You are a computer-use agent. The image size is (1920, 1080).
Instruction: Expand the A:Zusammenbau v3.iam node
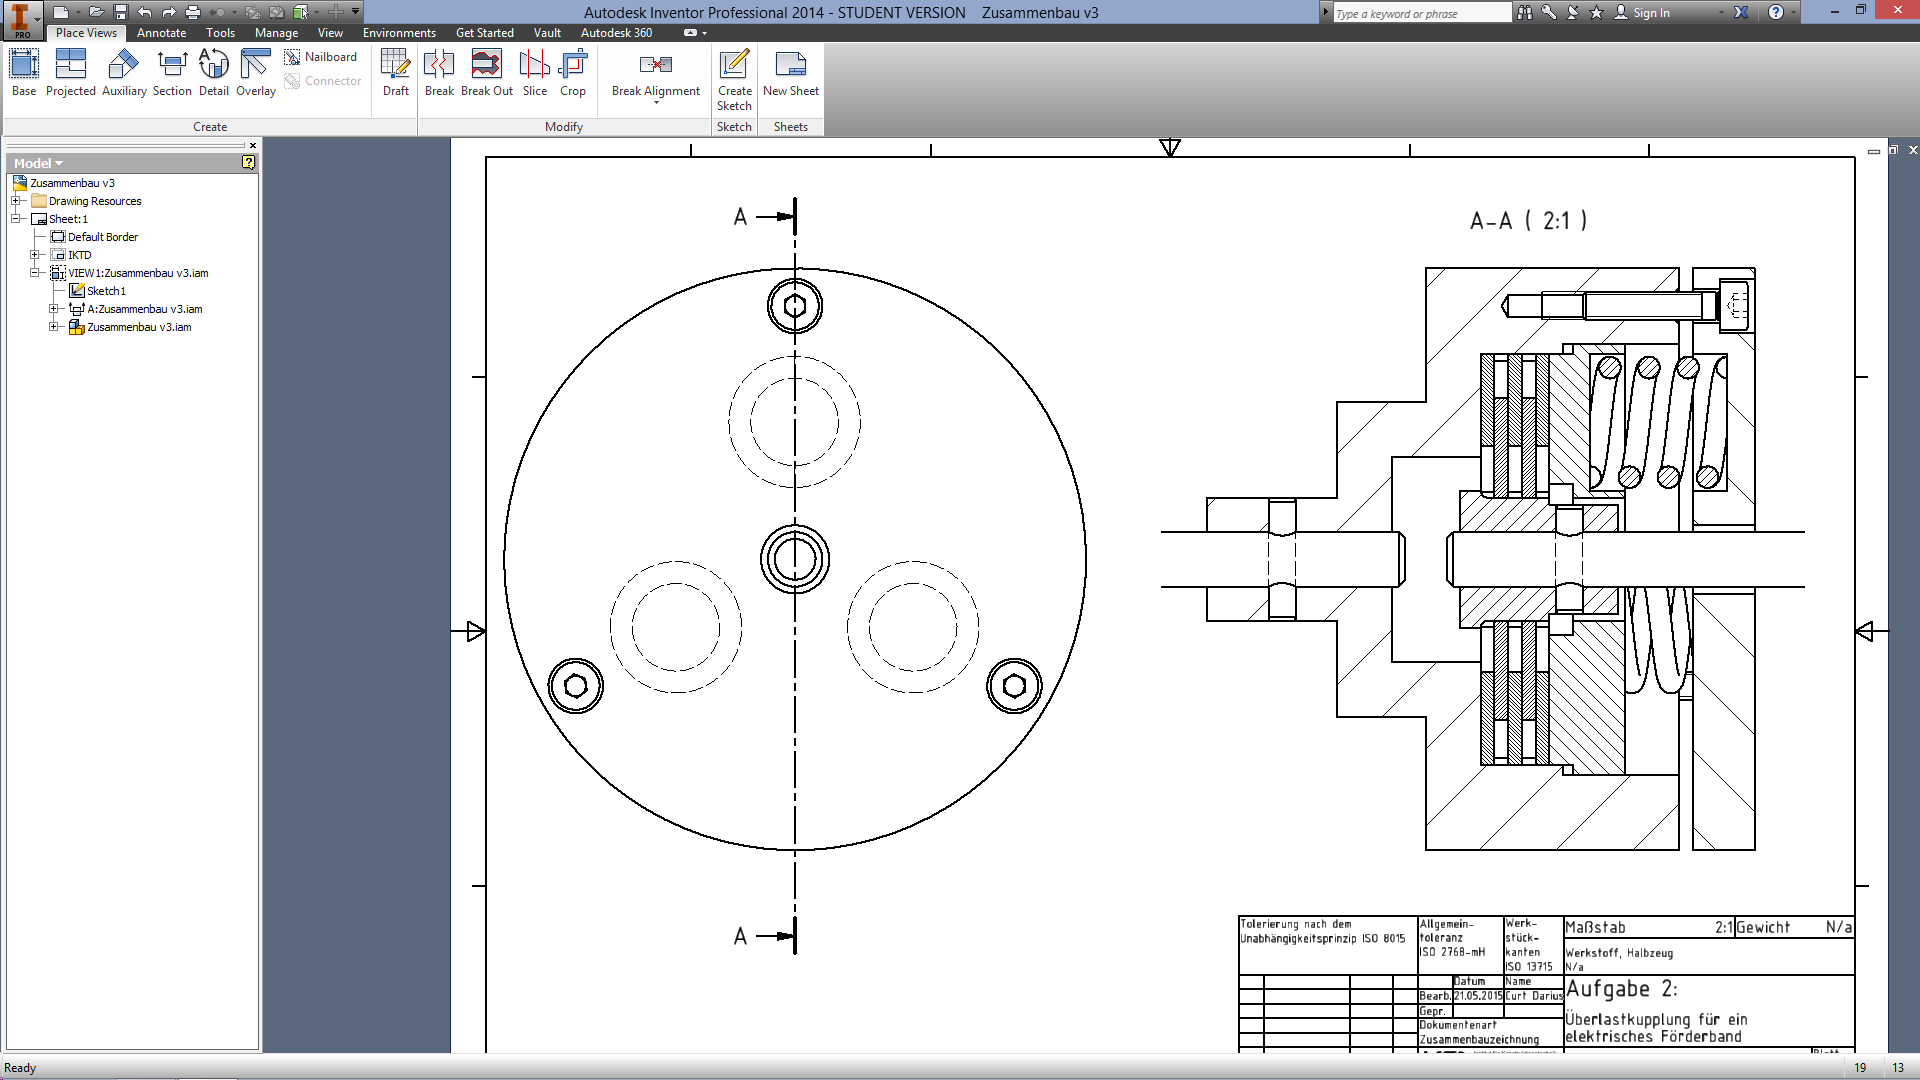coord(54,309)
